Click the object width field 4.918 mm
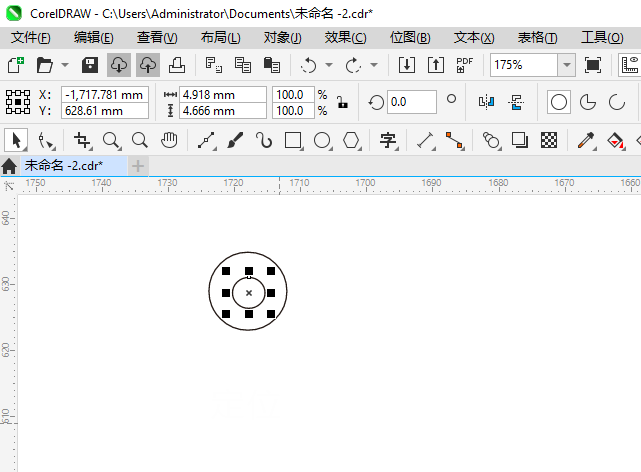 pyautogui.click(x=223, y=95)
